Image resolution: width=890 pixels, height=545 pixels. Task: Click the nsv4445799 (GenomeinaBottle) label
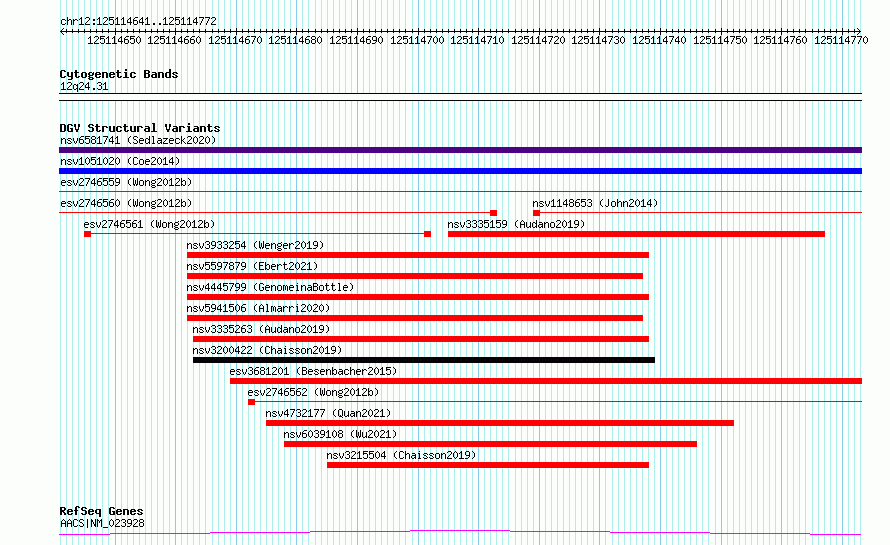[270, 287]
